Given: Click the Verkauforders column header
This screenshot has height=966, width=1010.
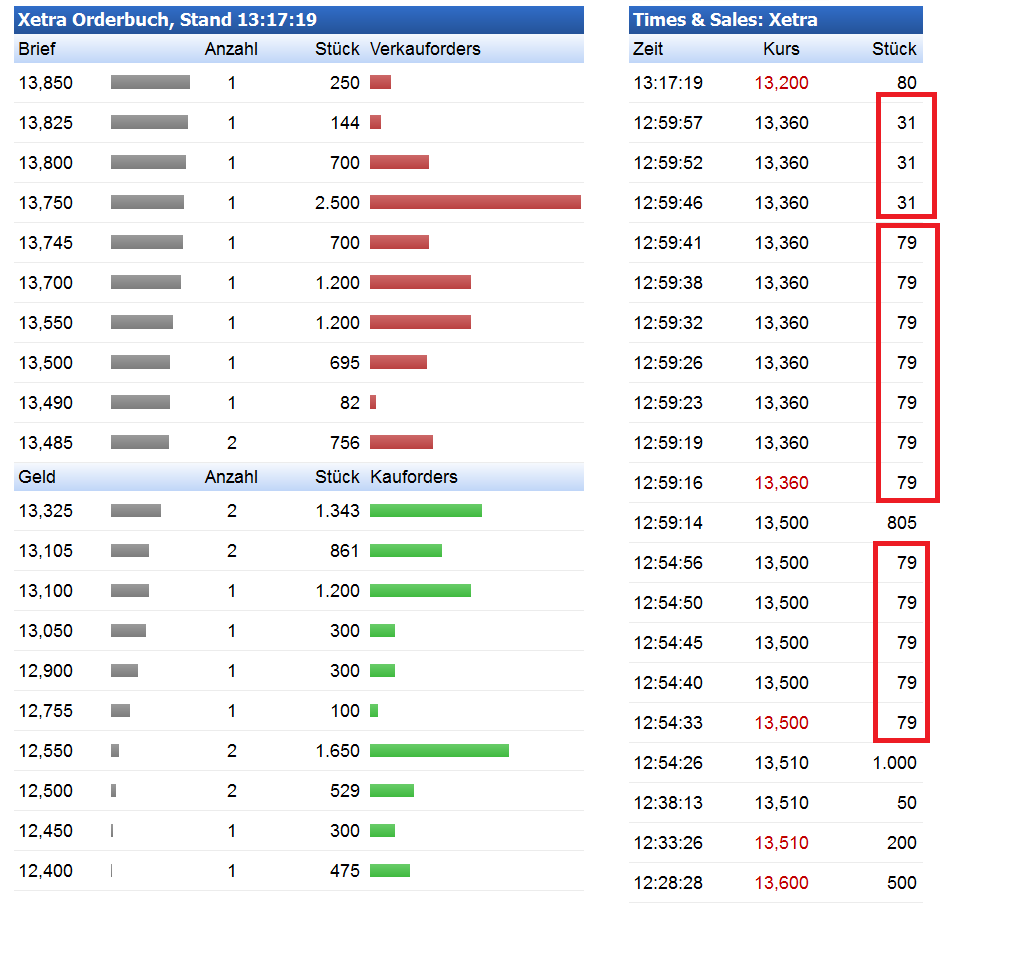Looking at the screenshot, I should pyautogui.click(x=425, y=49).
